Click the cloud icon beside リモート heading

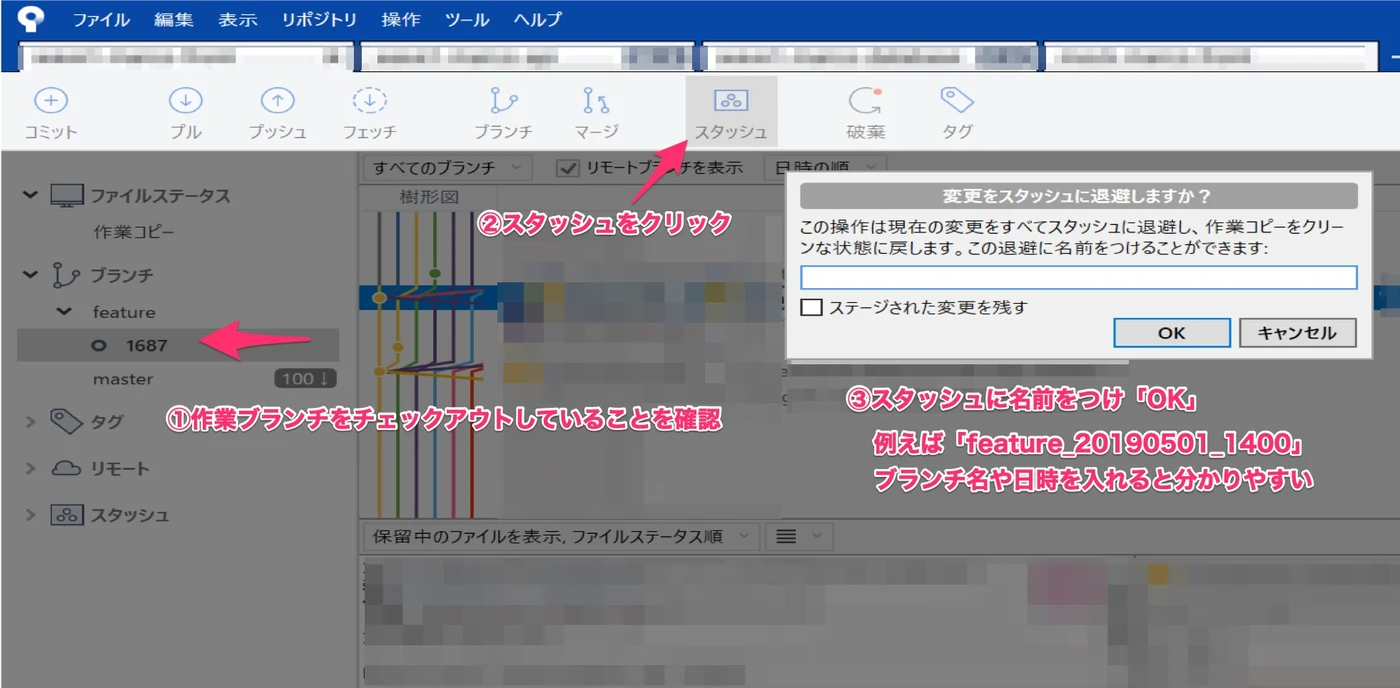click(66, 468)
